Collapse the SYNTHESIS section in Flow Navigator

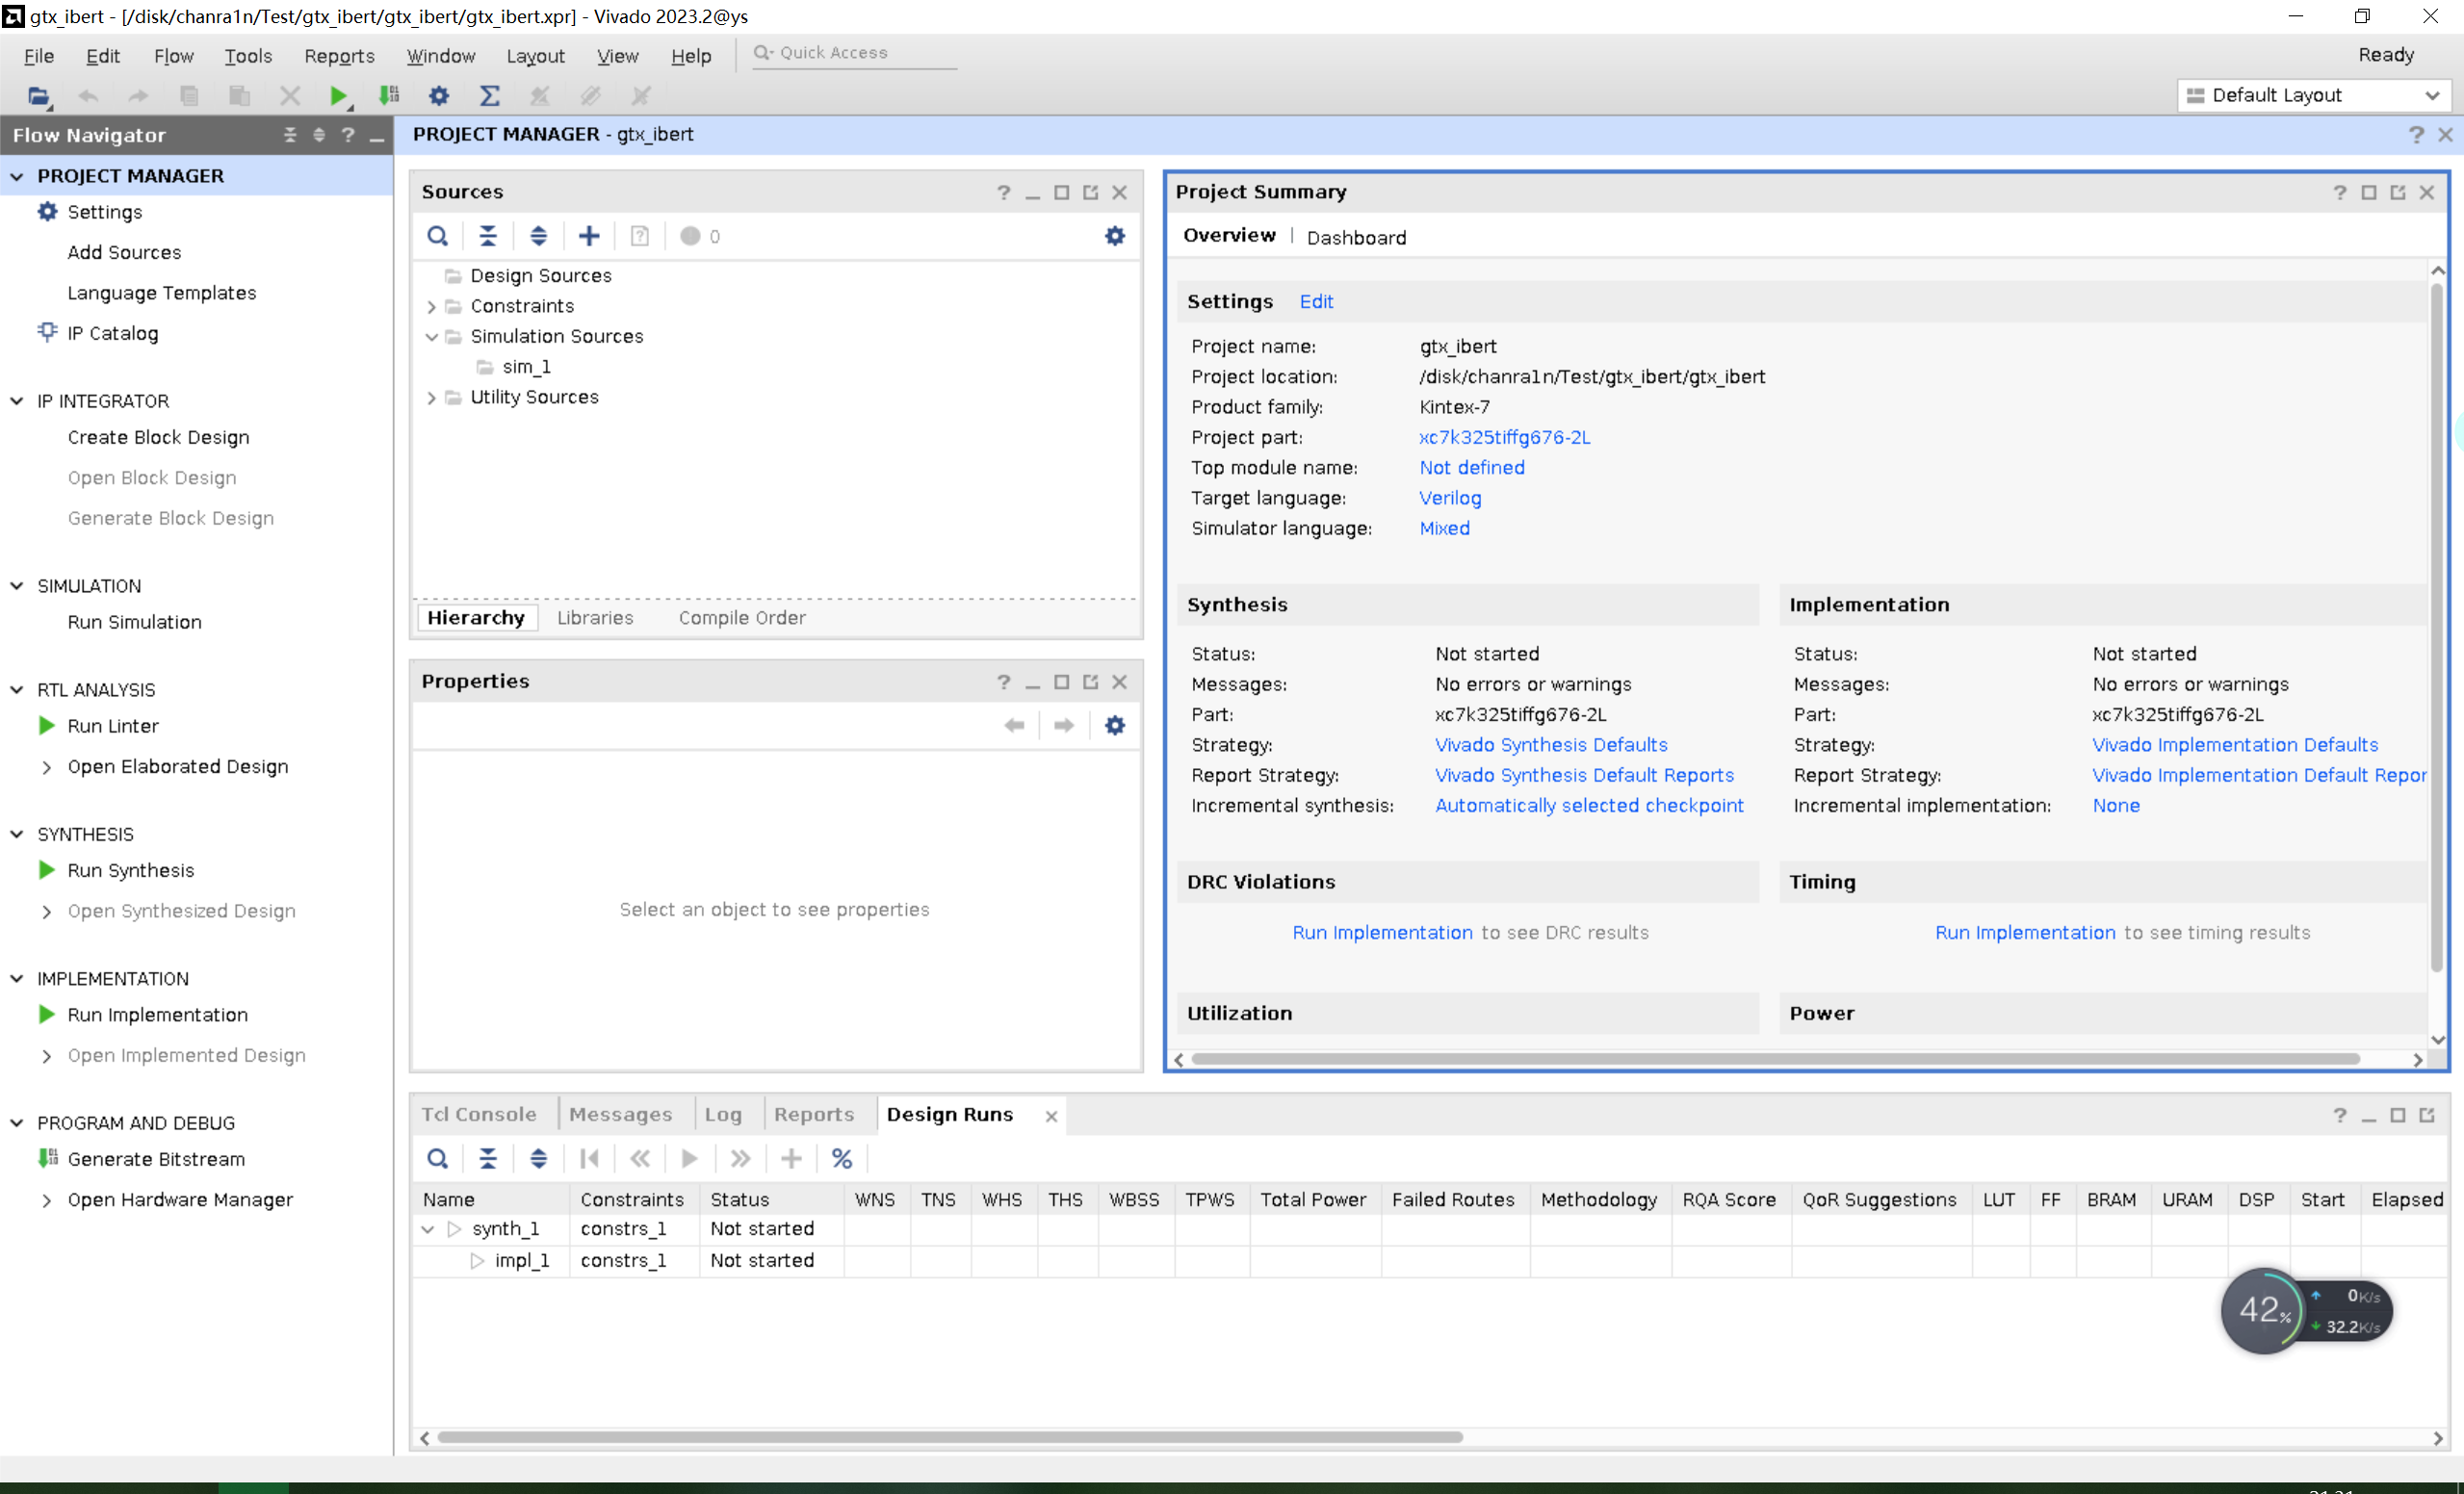click(x=17, y=834)
